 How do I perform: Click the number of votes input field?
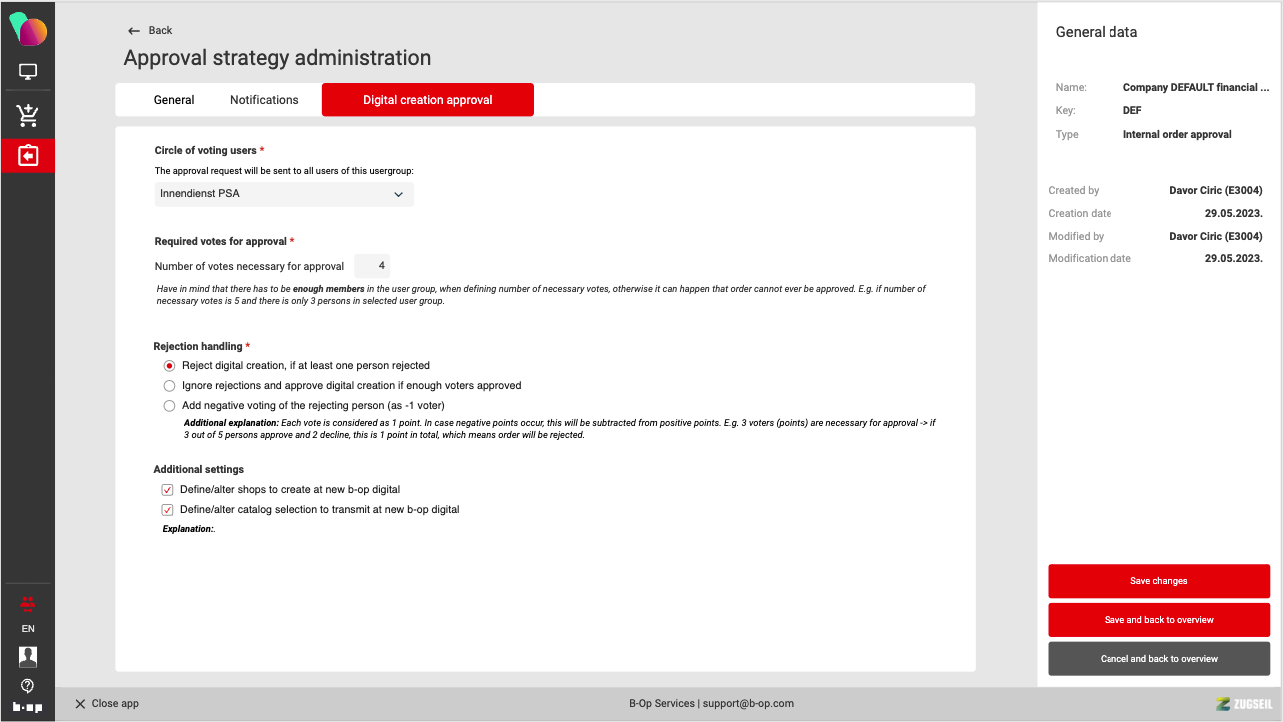tap(372, 266)
